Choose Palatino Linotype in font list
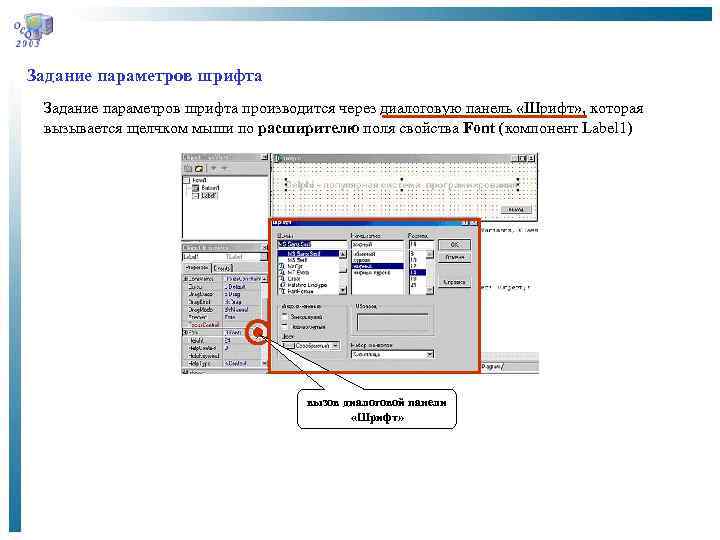720x540 pixels. [307, 285]
